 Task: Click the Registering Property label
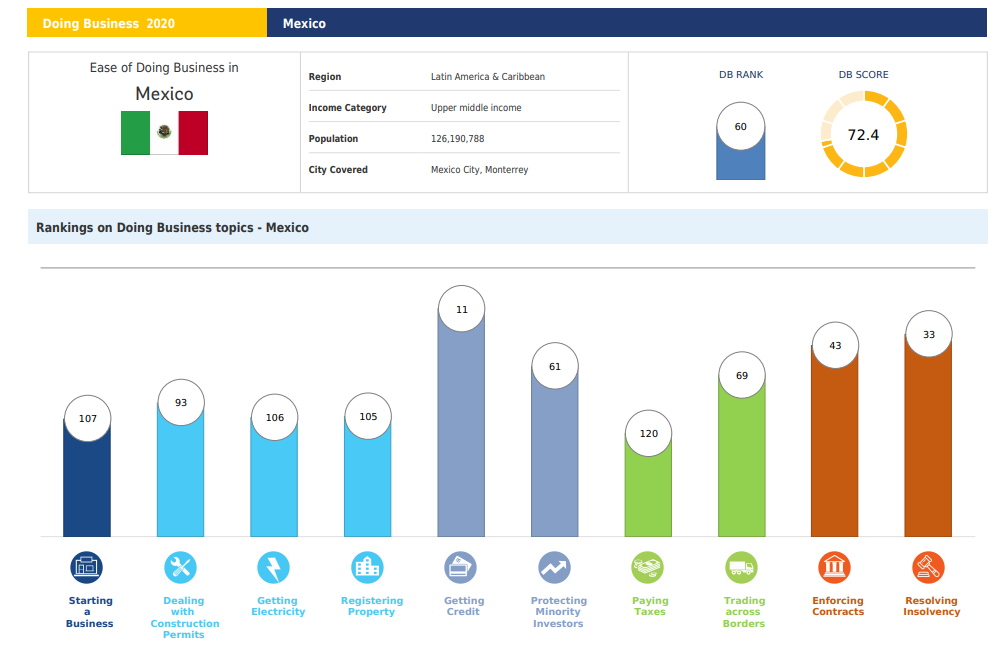(x=372, y=606)
